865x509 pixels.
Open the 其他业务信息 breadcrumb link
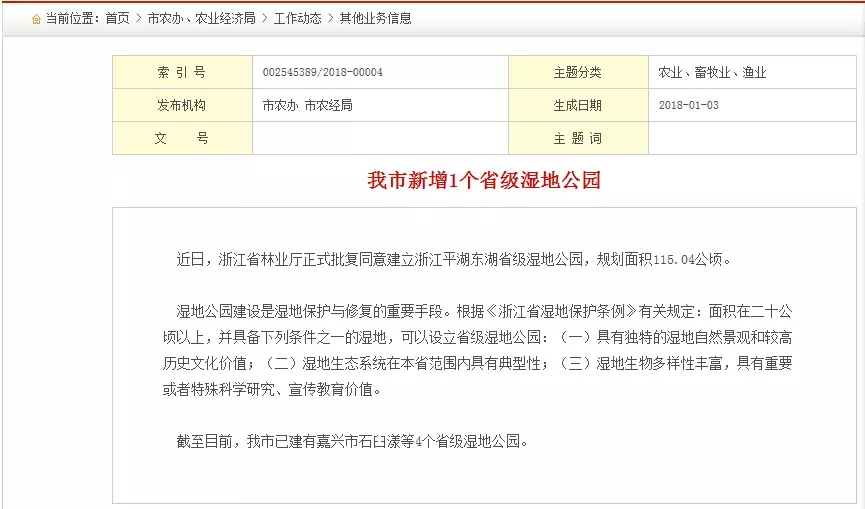[x=375, y=19]
